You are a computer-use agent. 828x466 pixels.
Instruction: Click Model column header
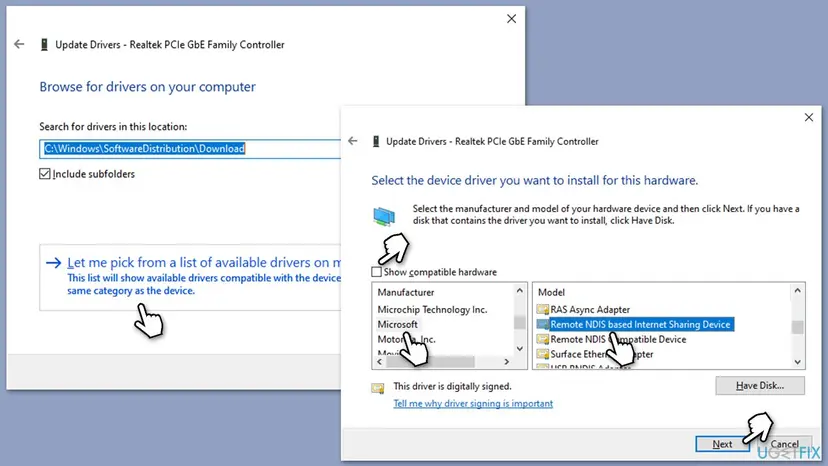pyautogui.click(x=551, y=292)
